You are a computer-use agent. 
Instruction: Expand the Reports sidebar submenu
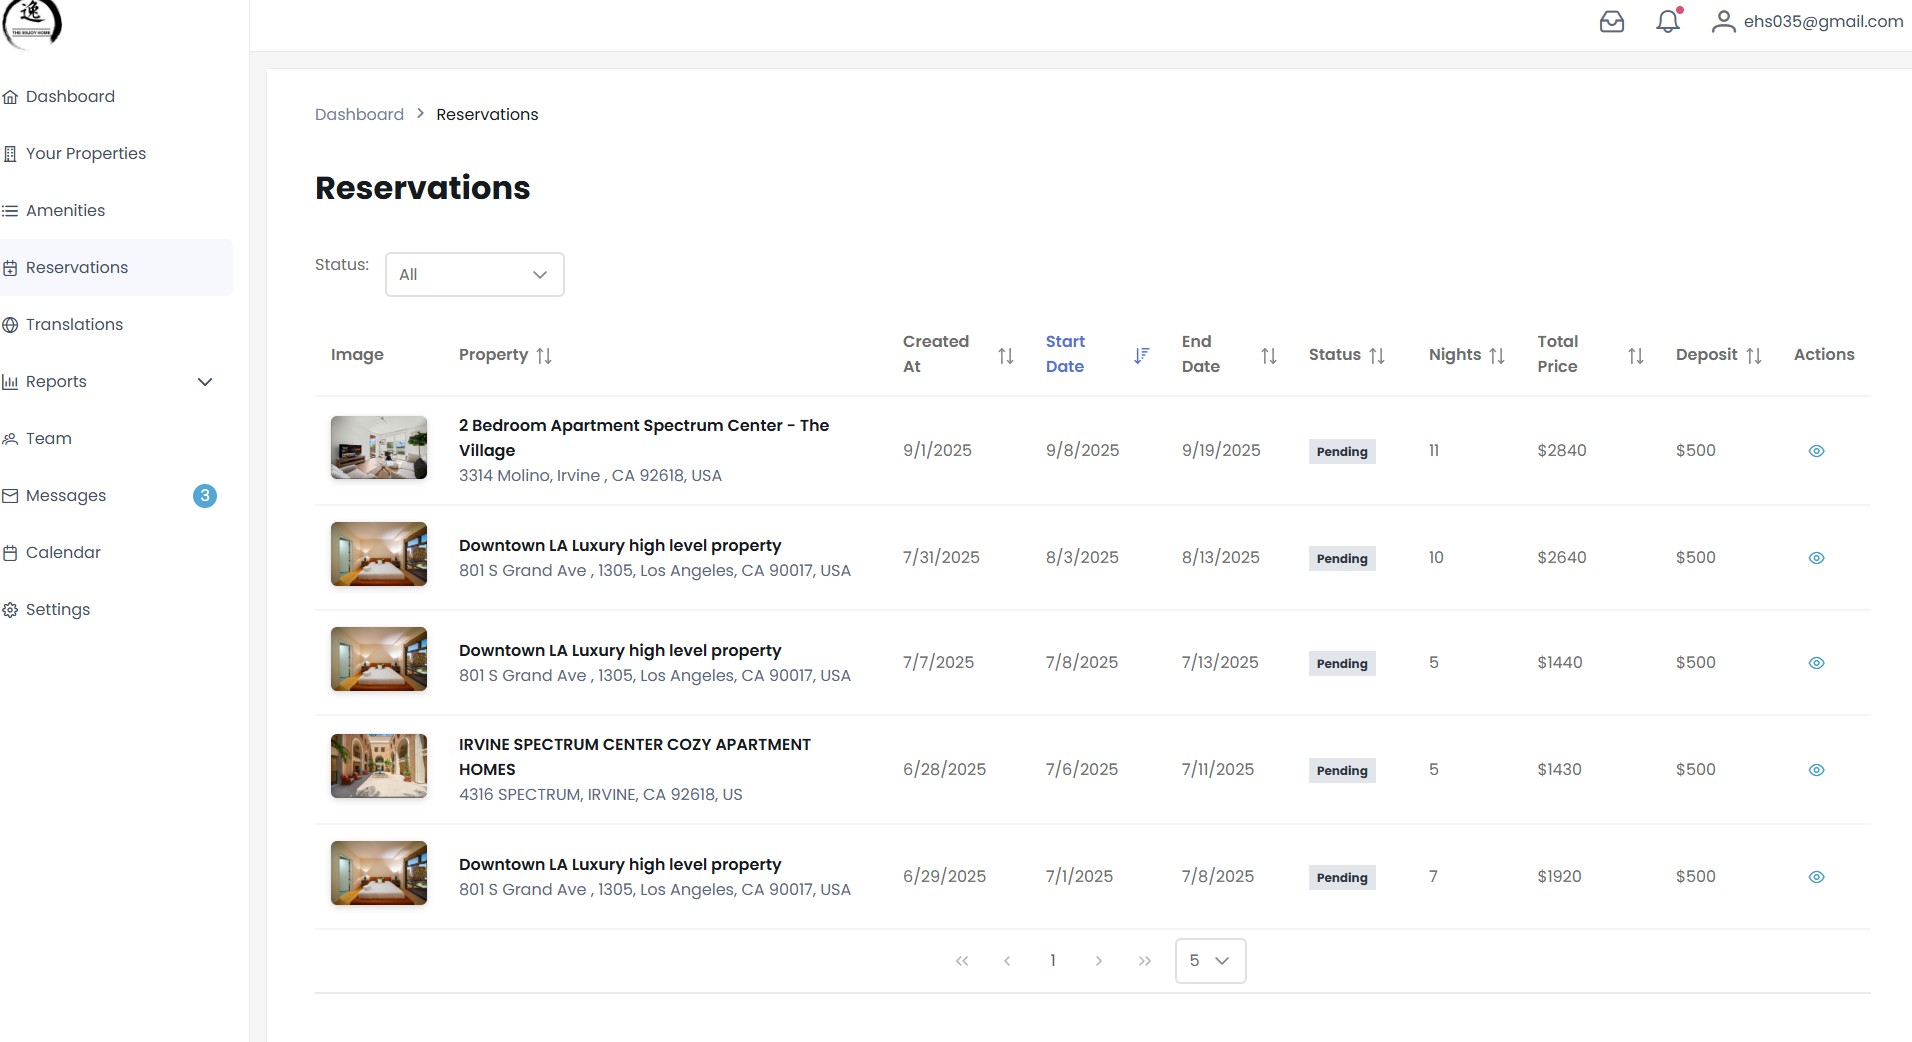coord(205,382)
